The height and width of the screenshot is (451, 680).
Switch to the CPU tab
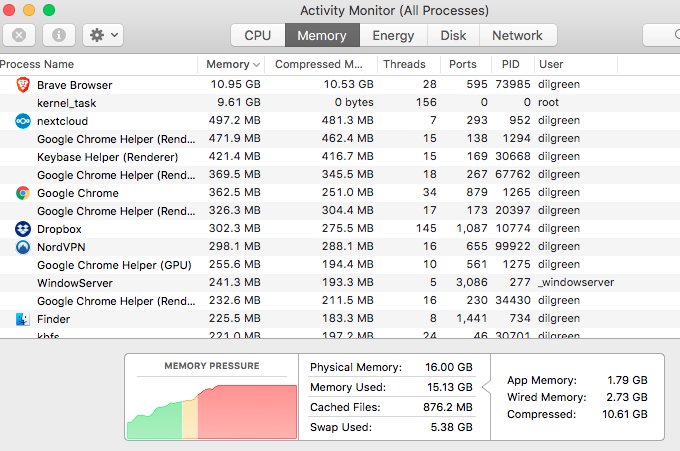tap(258, 35)
